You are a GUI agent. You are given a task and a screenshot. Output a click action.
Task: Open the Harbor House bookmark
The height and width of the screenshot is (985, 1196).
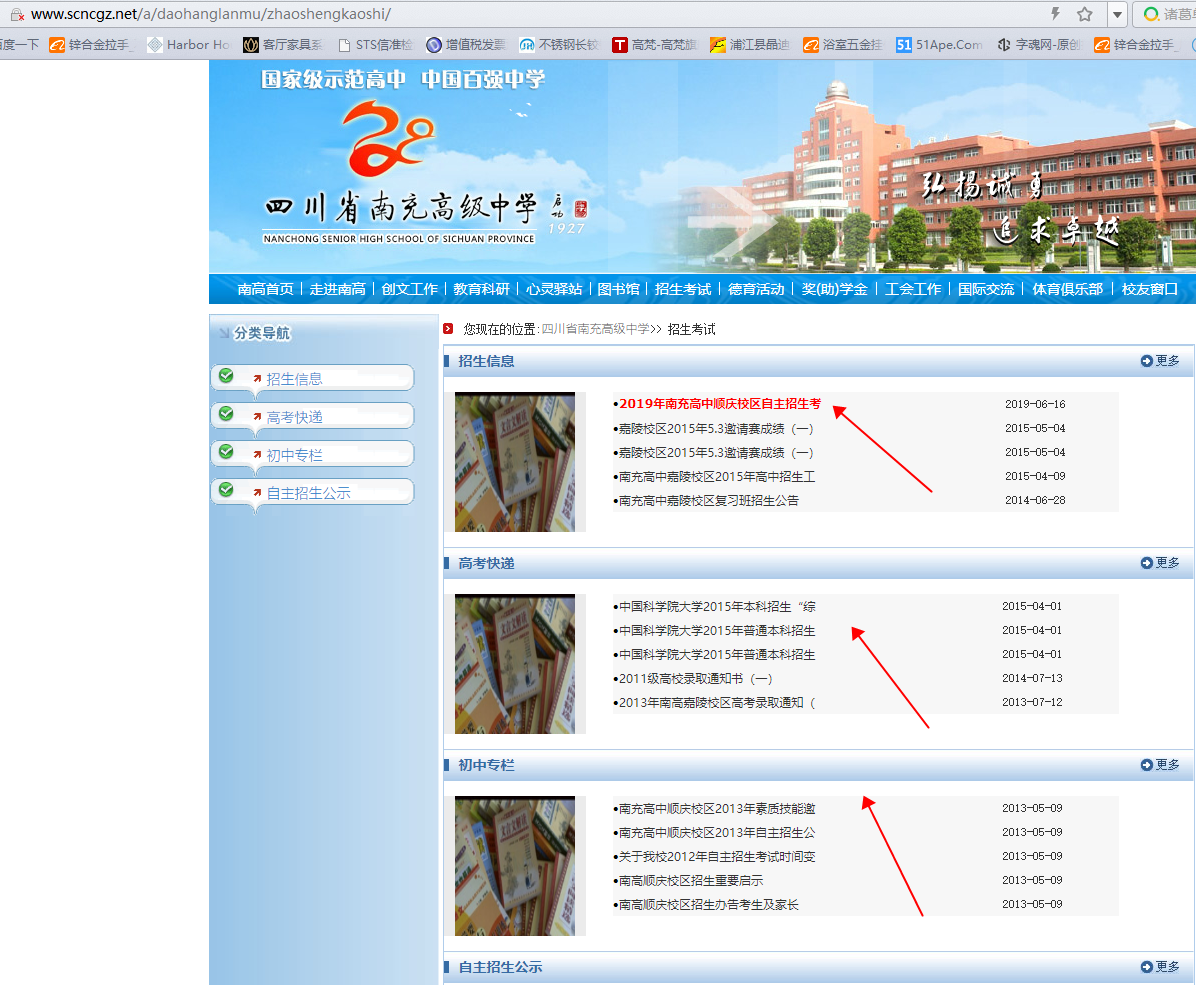tap(190, 44)
